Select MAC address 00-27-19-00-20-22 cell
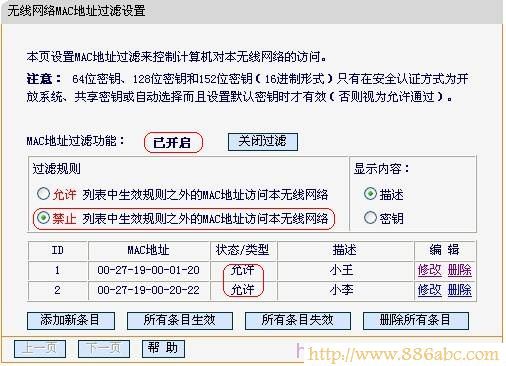The image size is (506, 366). coord(149,290)
